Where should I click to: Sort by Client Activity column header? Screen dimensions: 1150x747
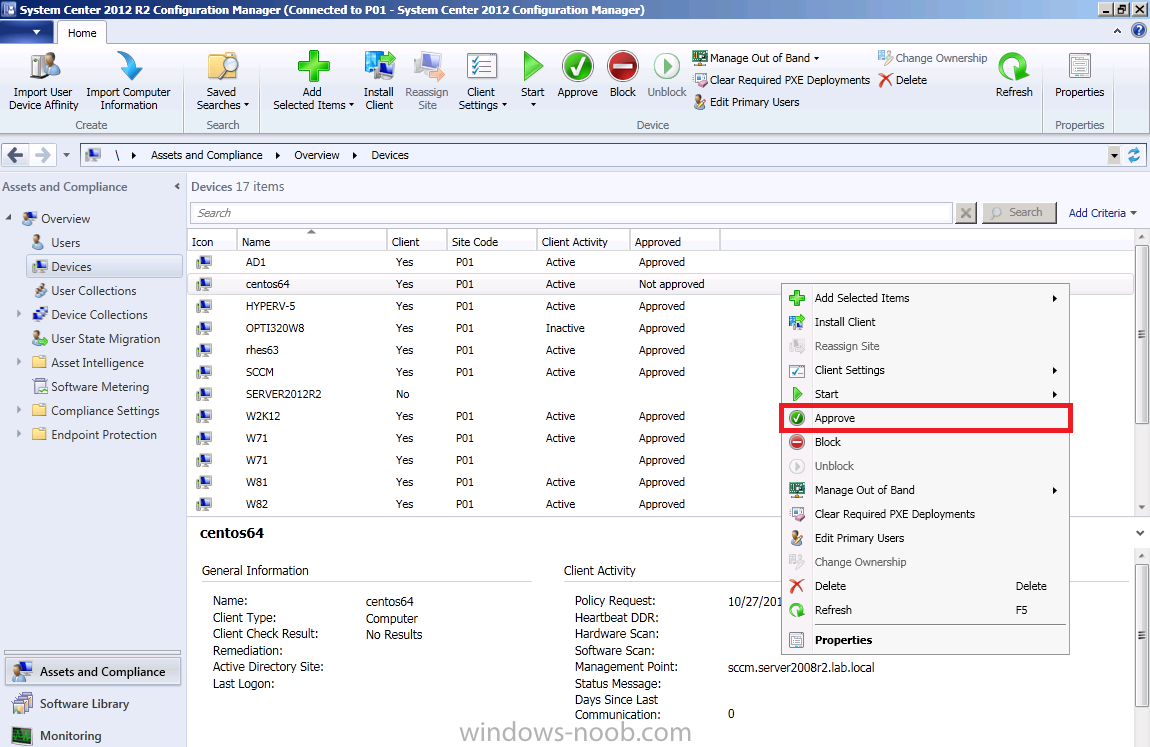583,241
